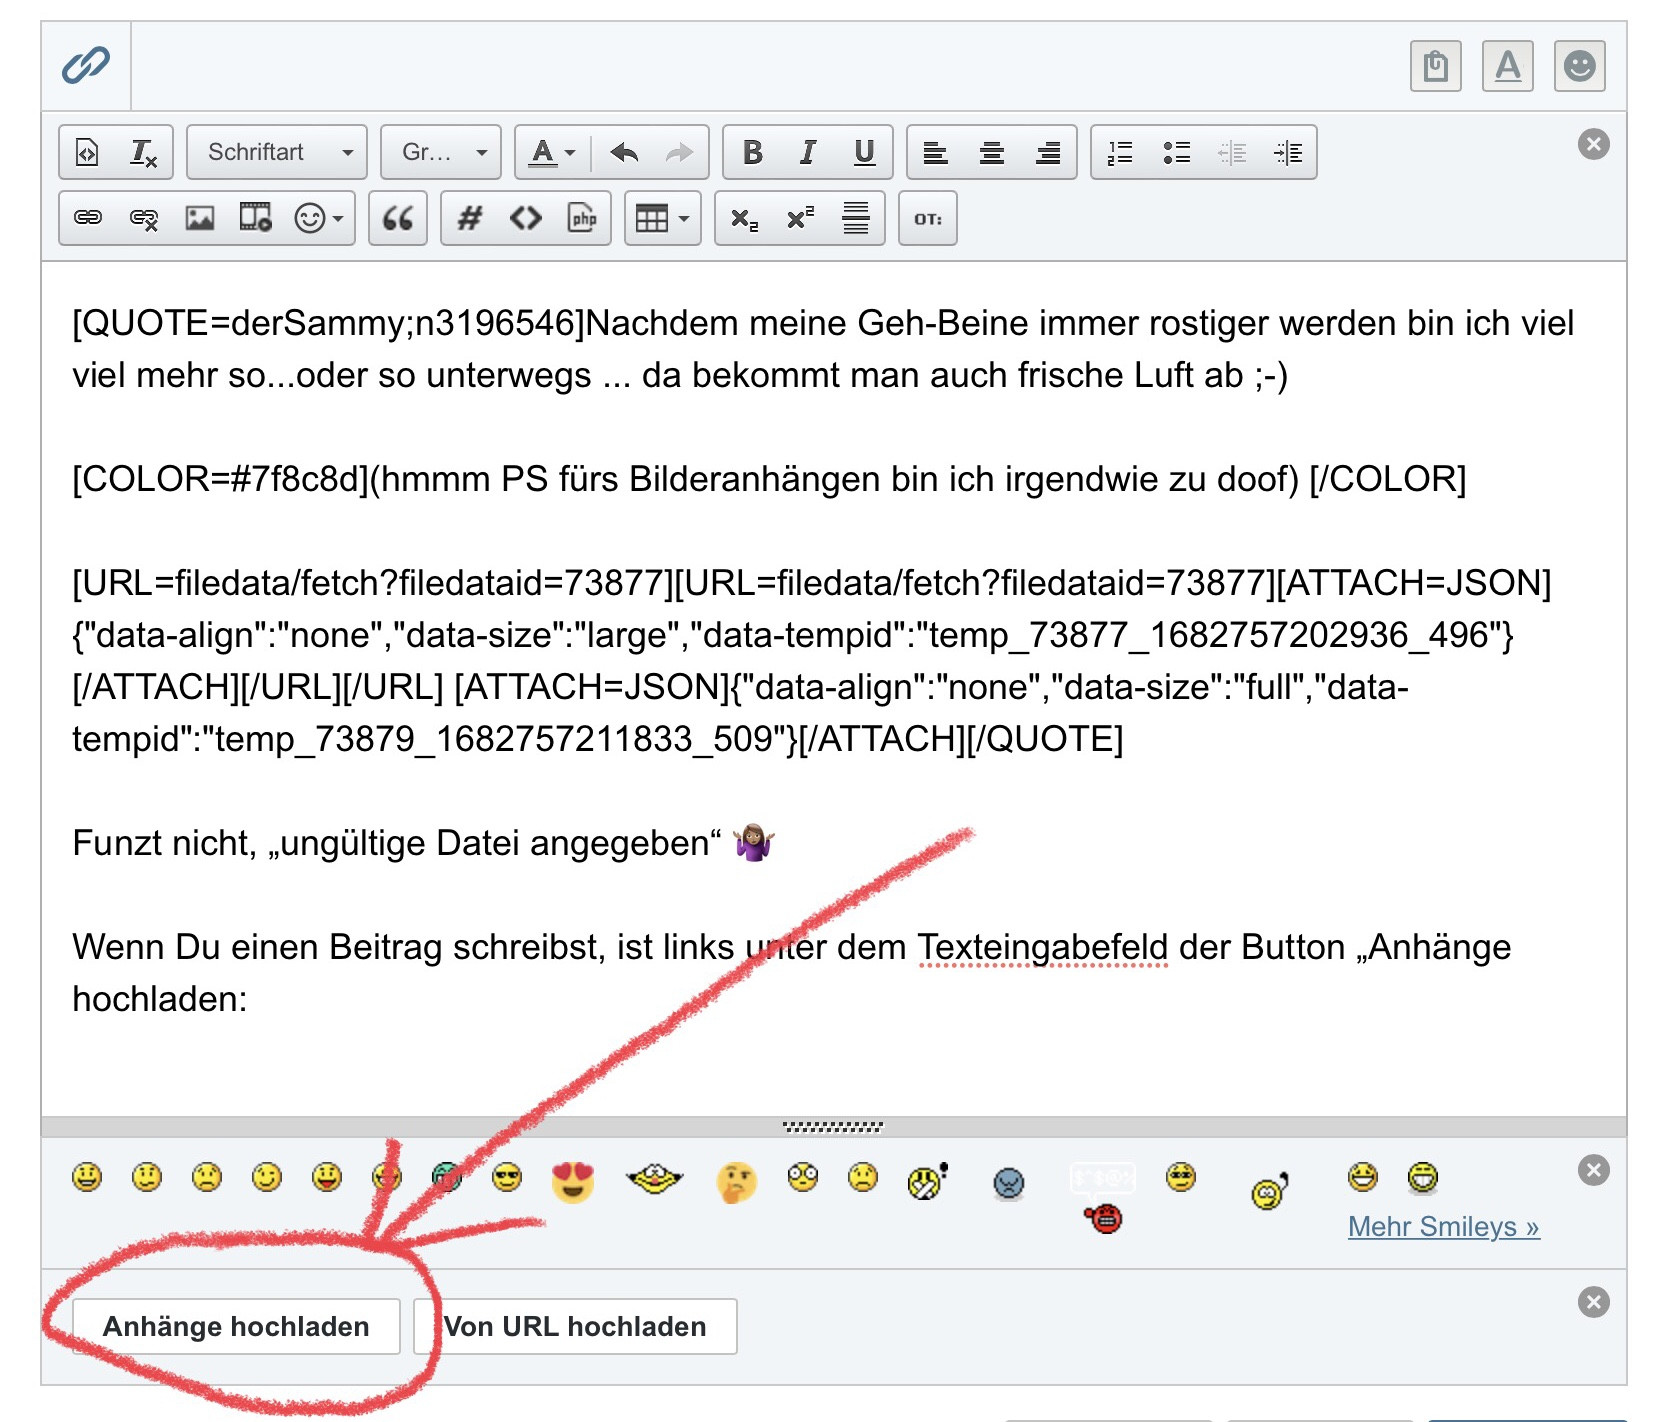Screen dimensions: 1659x1422
Task: Open the text color picker
Action: 552,152
